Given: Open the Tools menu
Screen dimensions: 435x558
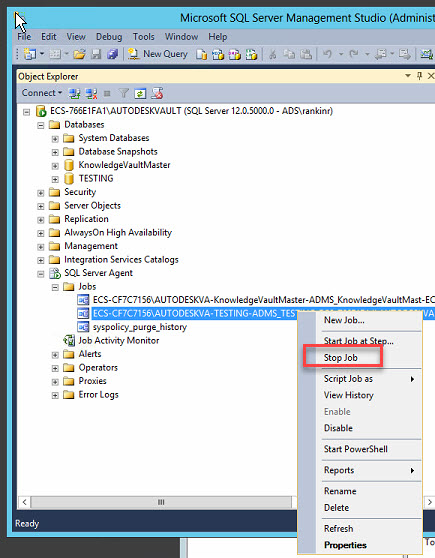Looking at the screenshot, I should [143, 37].
